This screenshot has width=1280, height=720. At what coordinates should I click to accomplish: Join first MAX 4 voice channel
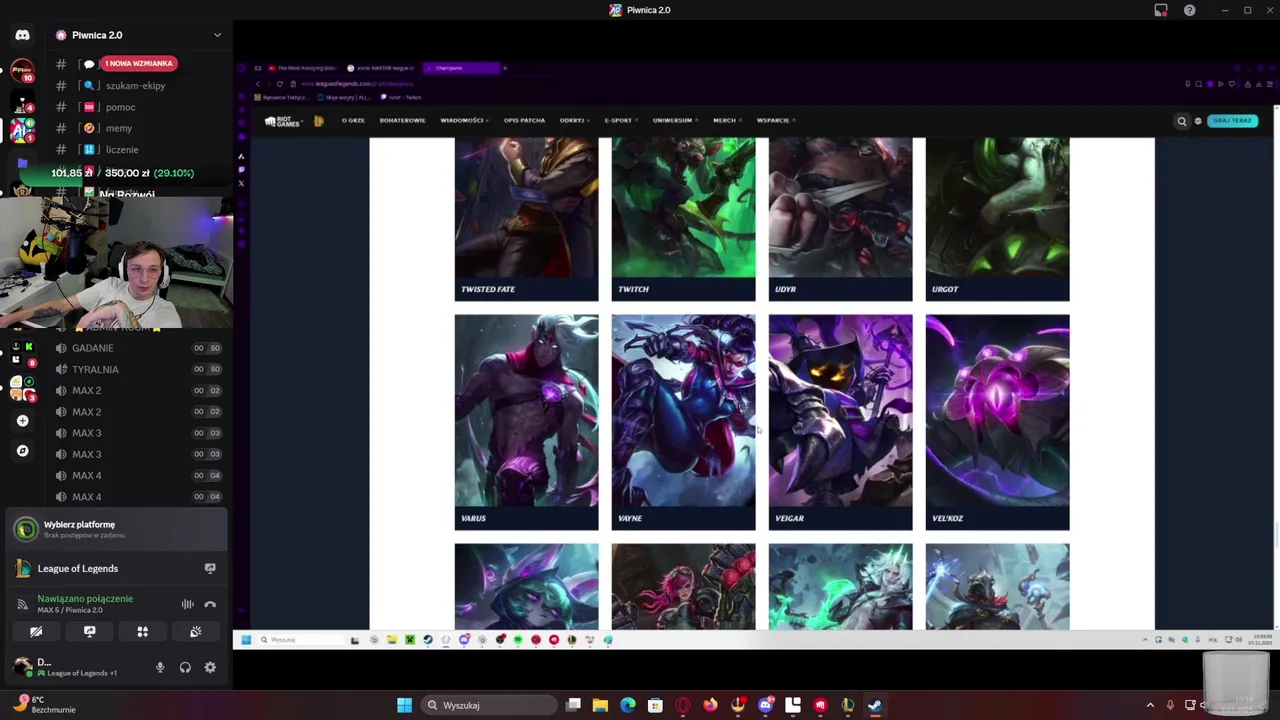(138, 476)
